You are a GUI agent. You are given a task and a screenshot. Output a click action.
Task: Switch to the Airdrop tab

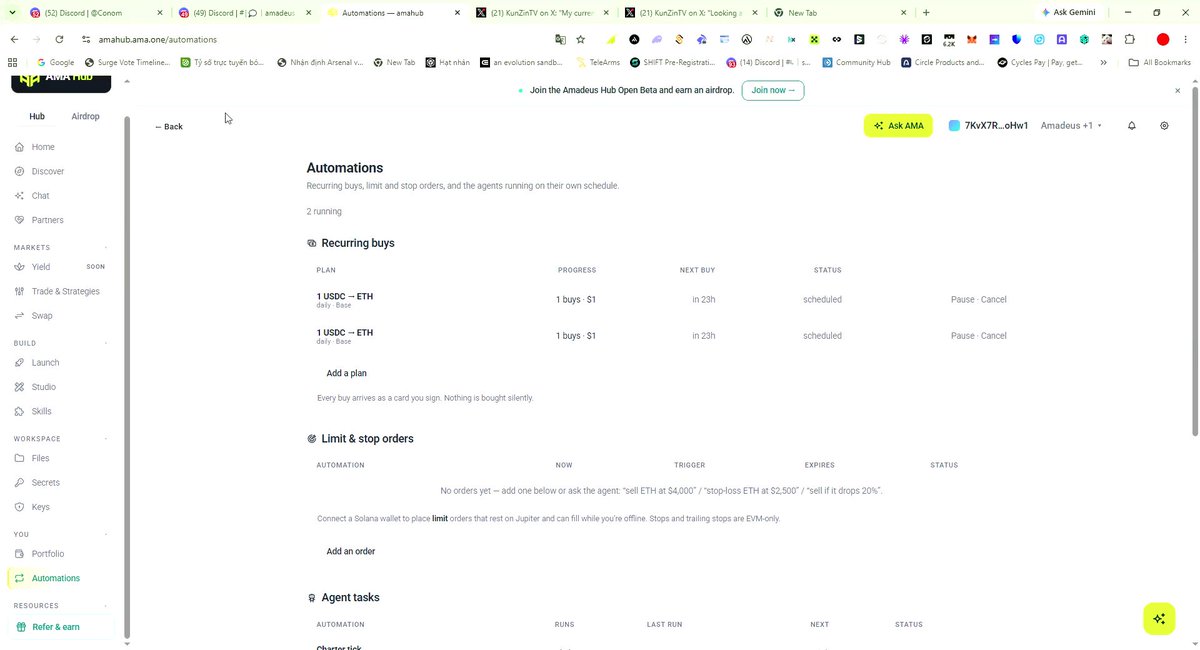(86, 116)
